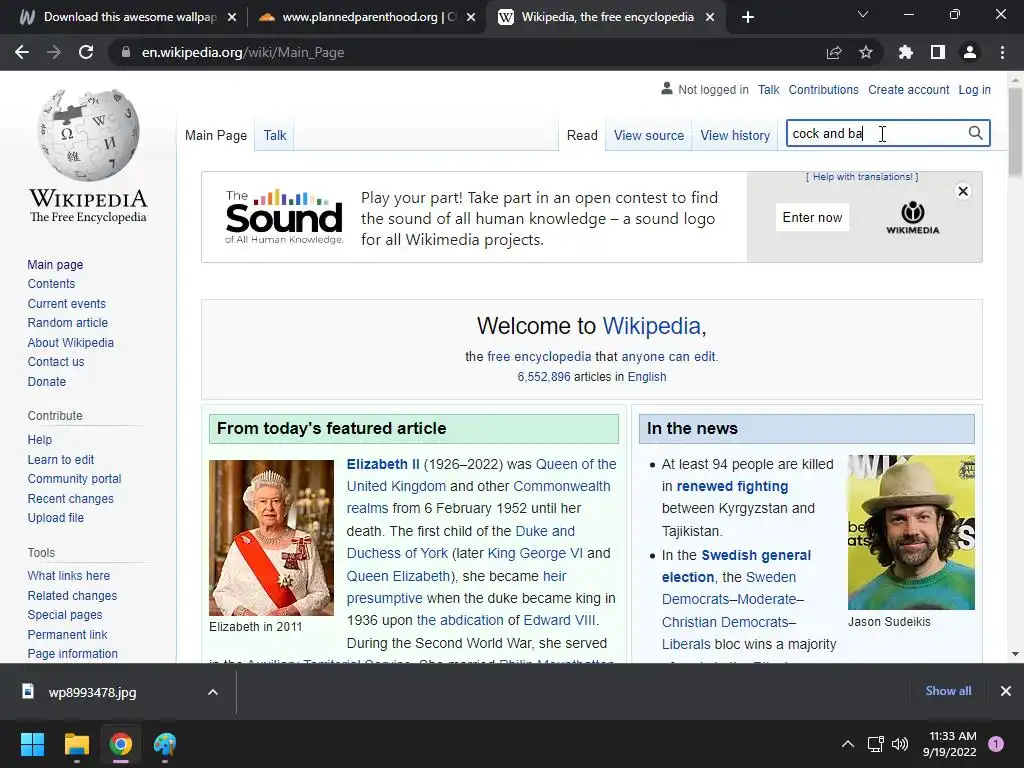Reload the current page
Screen dimensions: 1024x768
coord(86,52)
